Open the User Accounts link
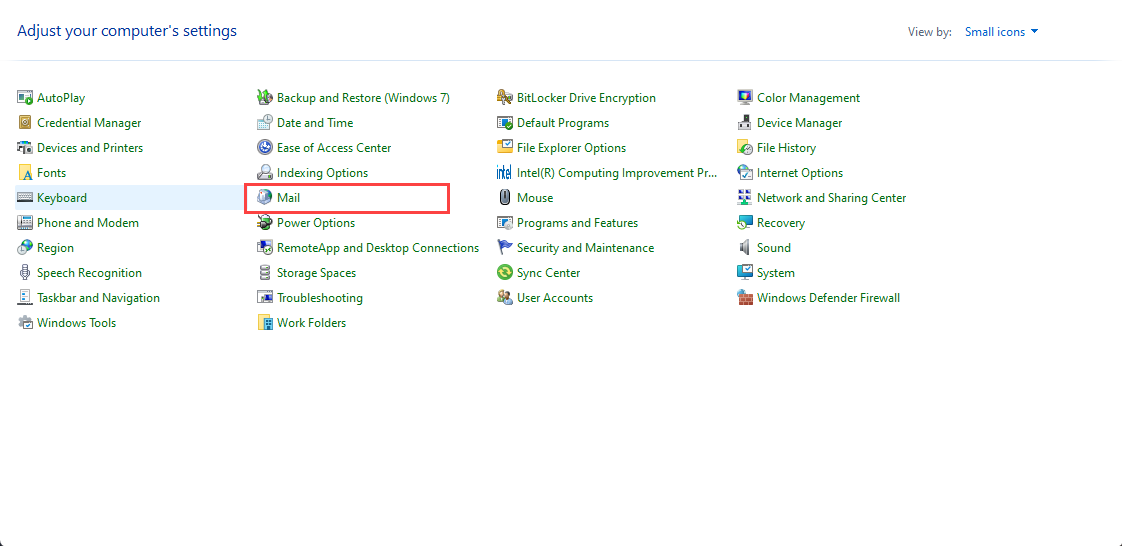The width and height of the screenshot is (1122, 546). tap(555, 298)
